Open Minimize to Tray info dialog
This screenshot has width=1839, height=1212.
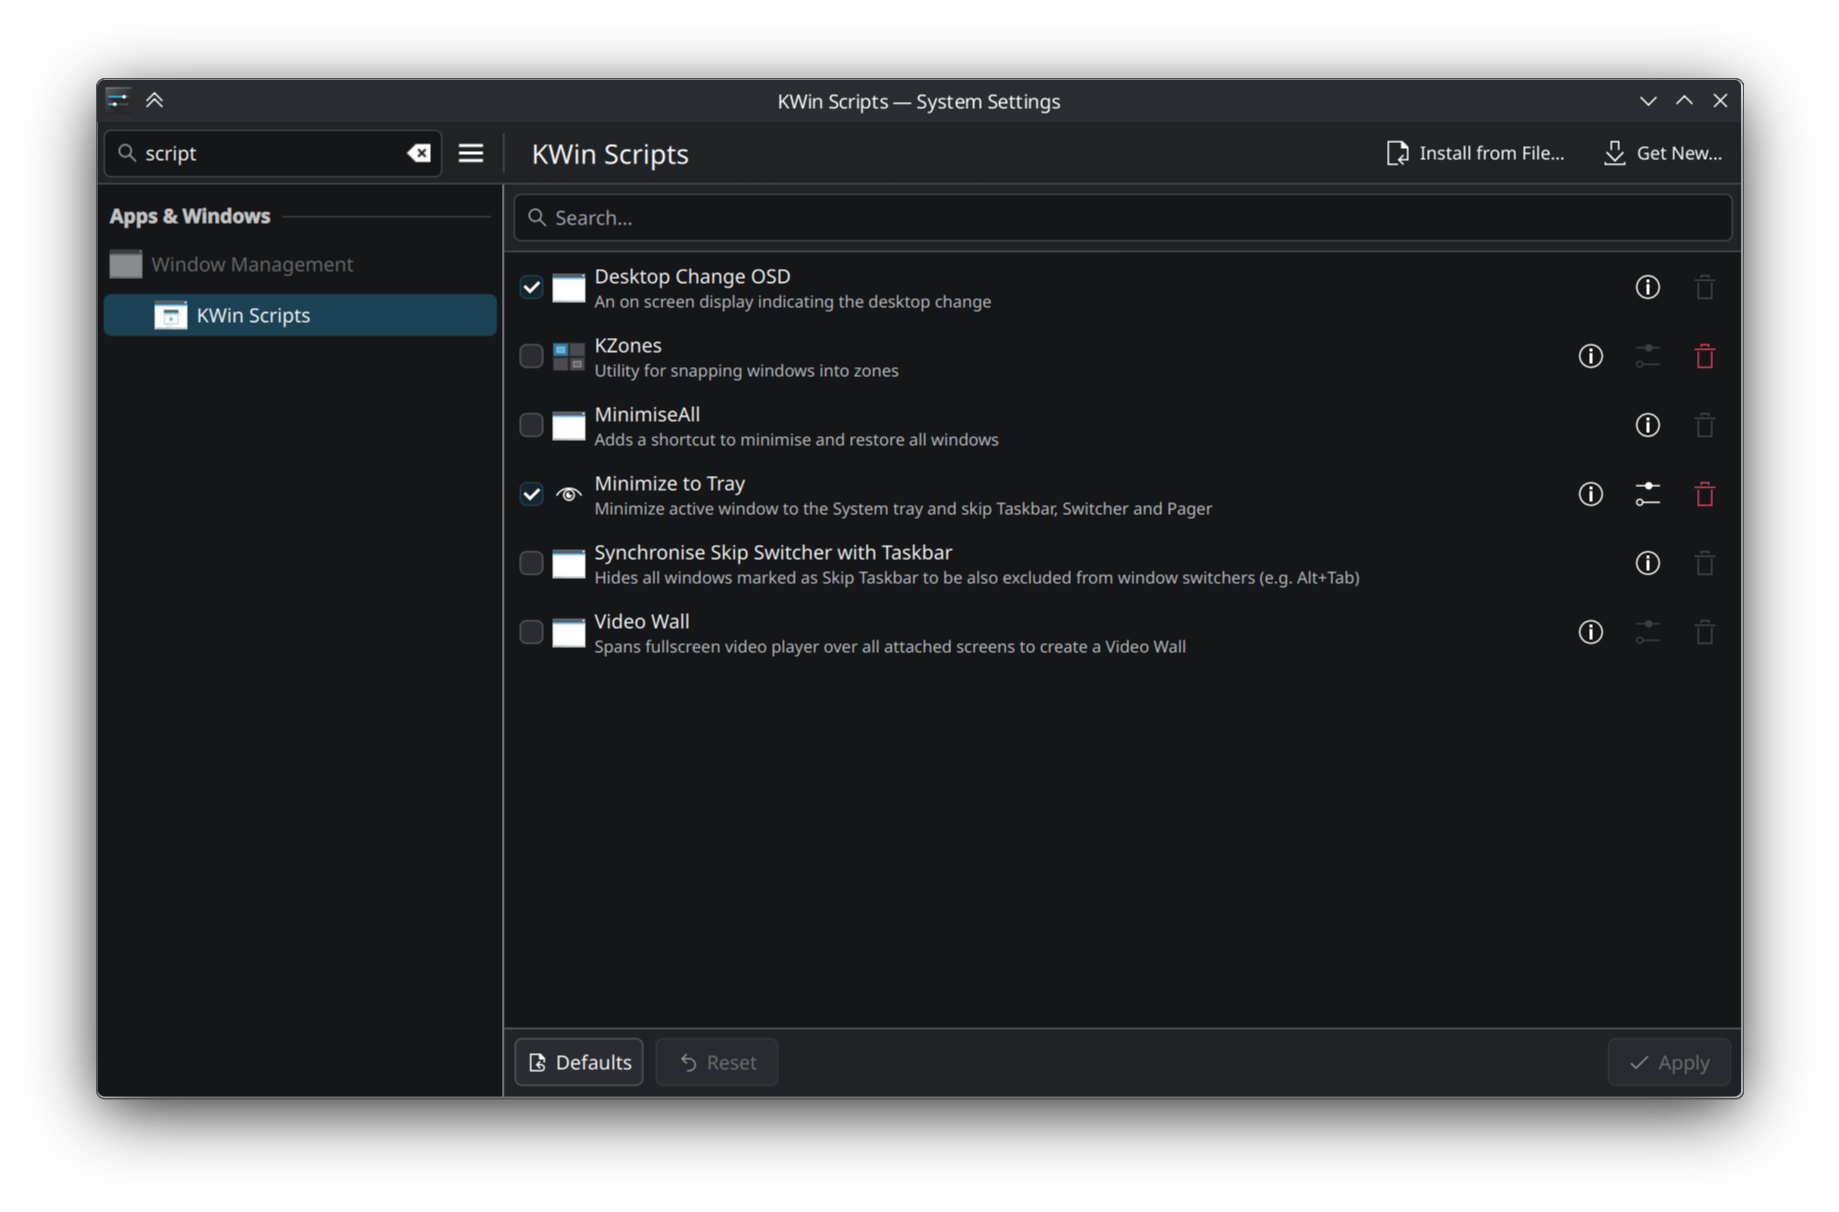pos(1590,495)
